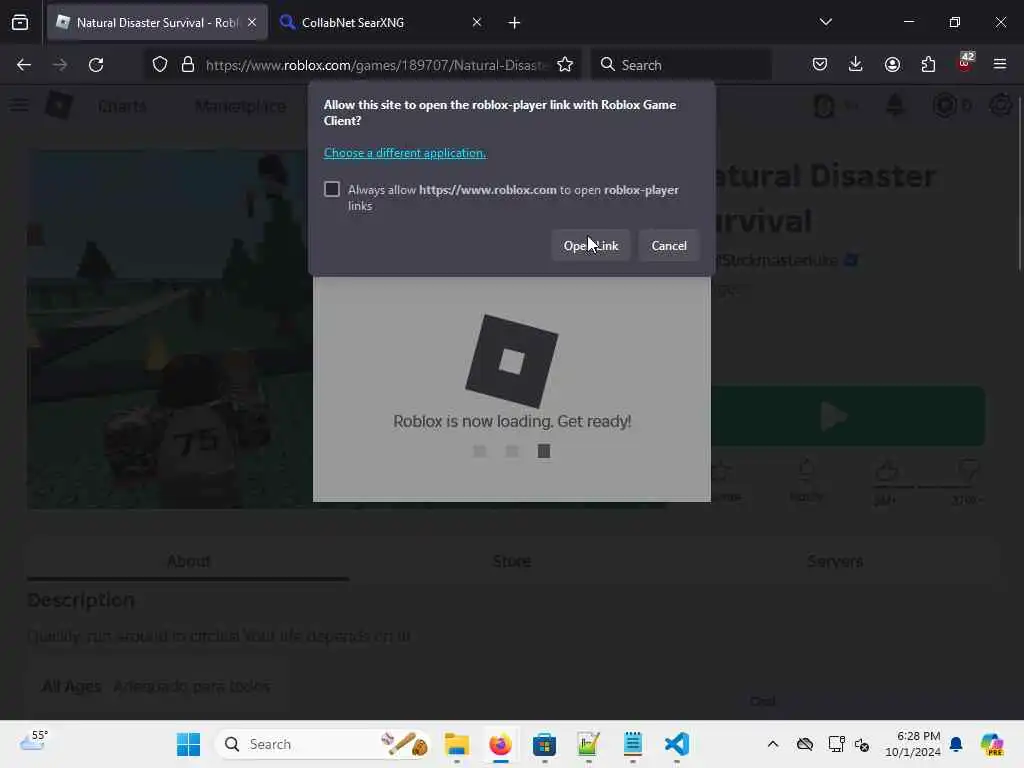Image resolution: width=1024 pixels, height=768 pixels.
Task: Open the Save to Pocket icon
Action: click(x=820, y=64)
